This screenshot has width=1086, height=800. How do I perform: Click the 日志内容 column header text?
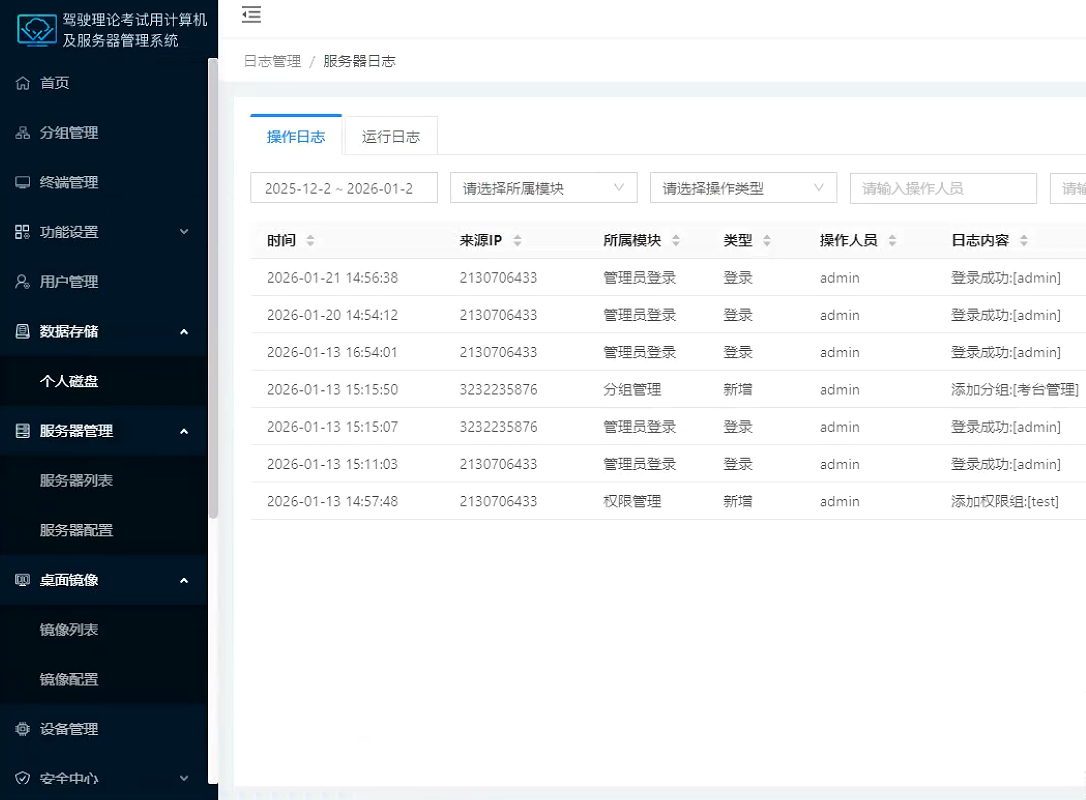(980, 240)
